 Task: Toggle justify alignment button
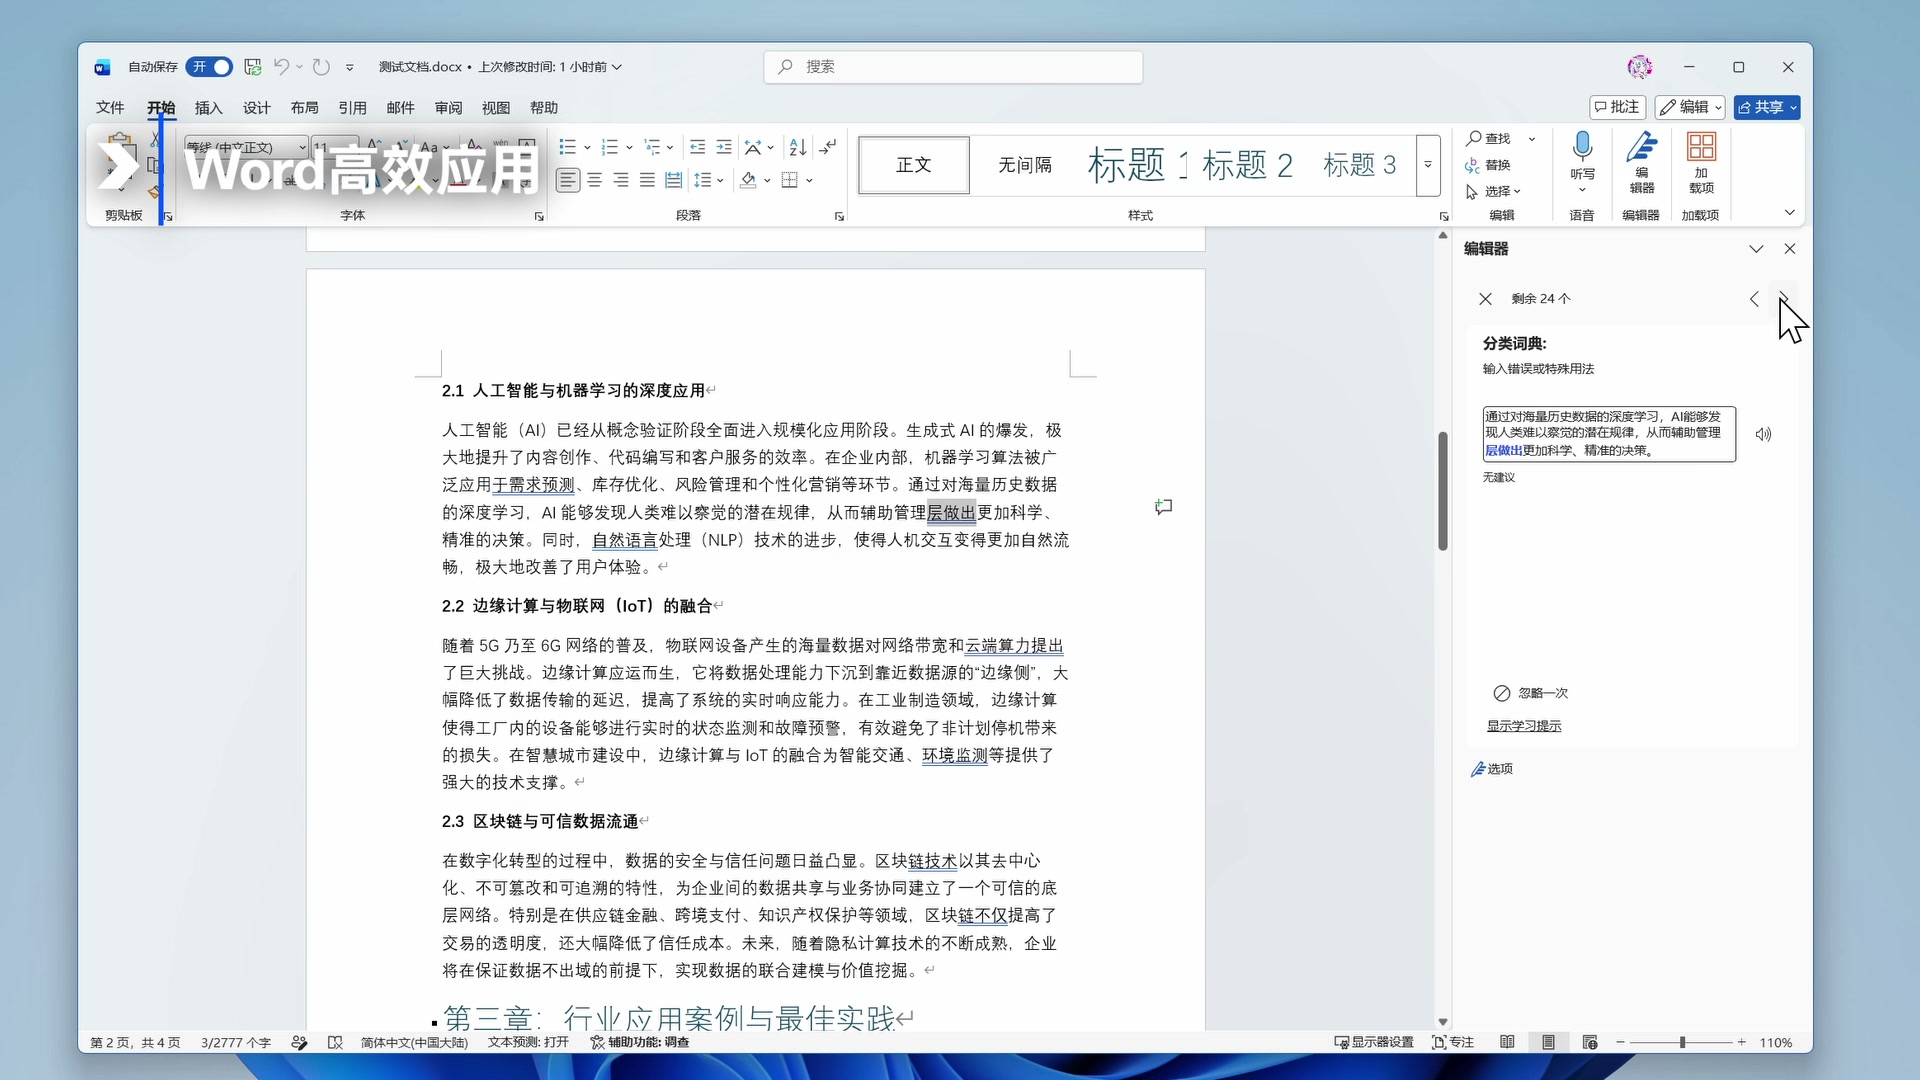click(647, 180)
